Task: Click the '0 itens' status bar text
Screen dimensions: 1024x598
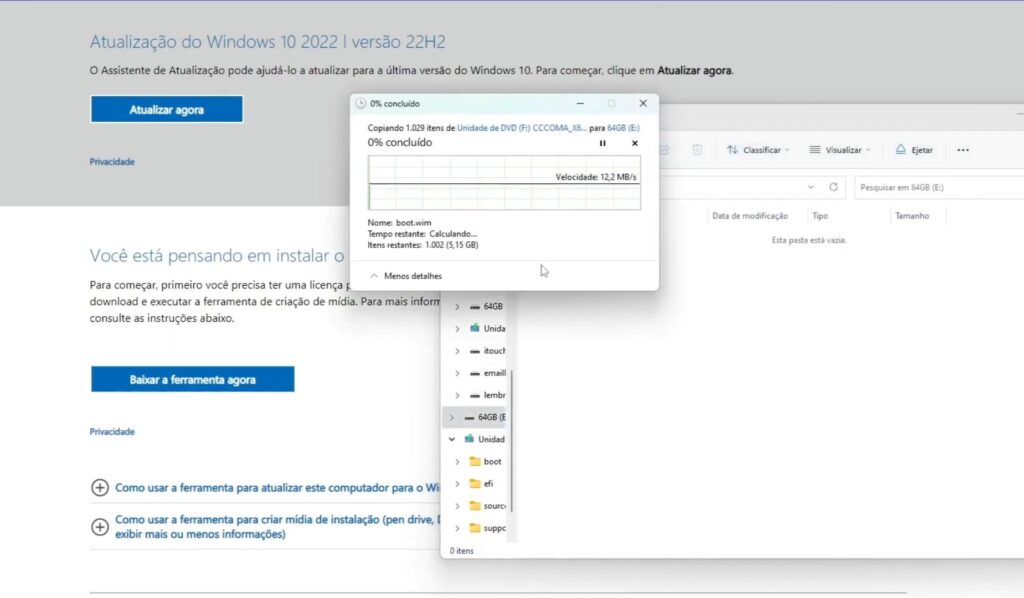Action: (x=462, y=550)
